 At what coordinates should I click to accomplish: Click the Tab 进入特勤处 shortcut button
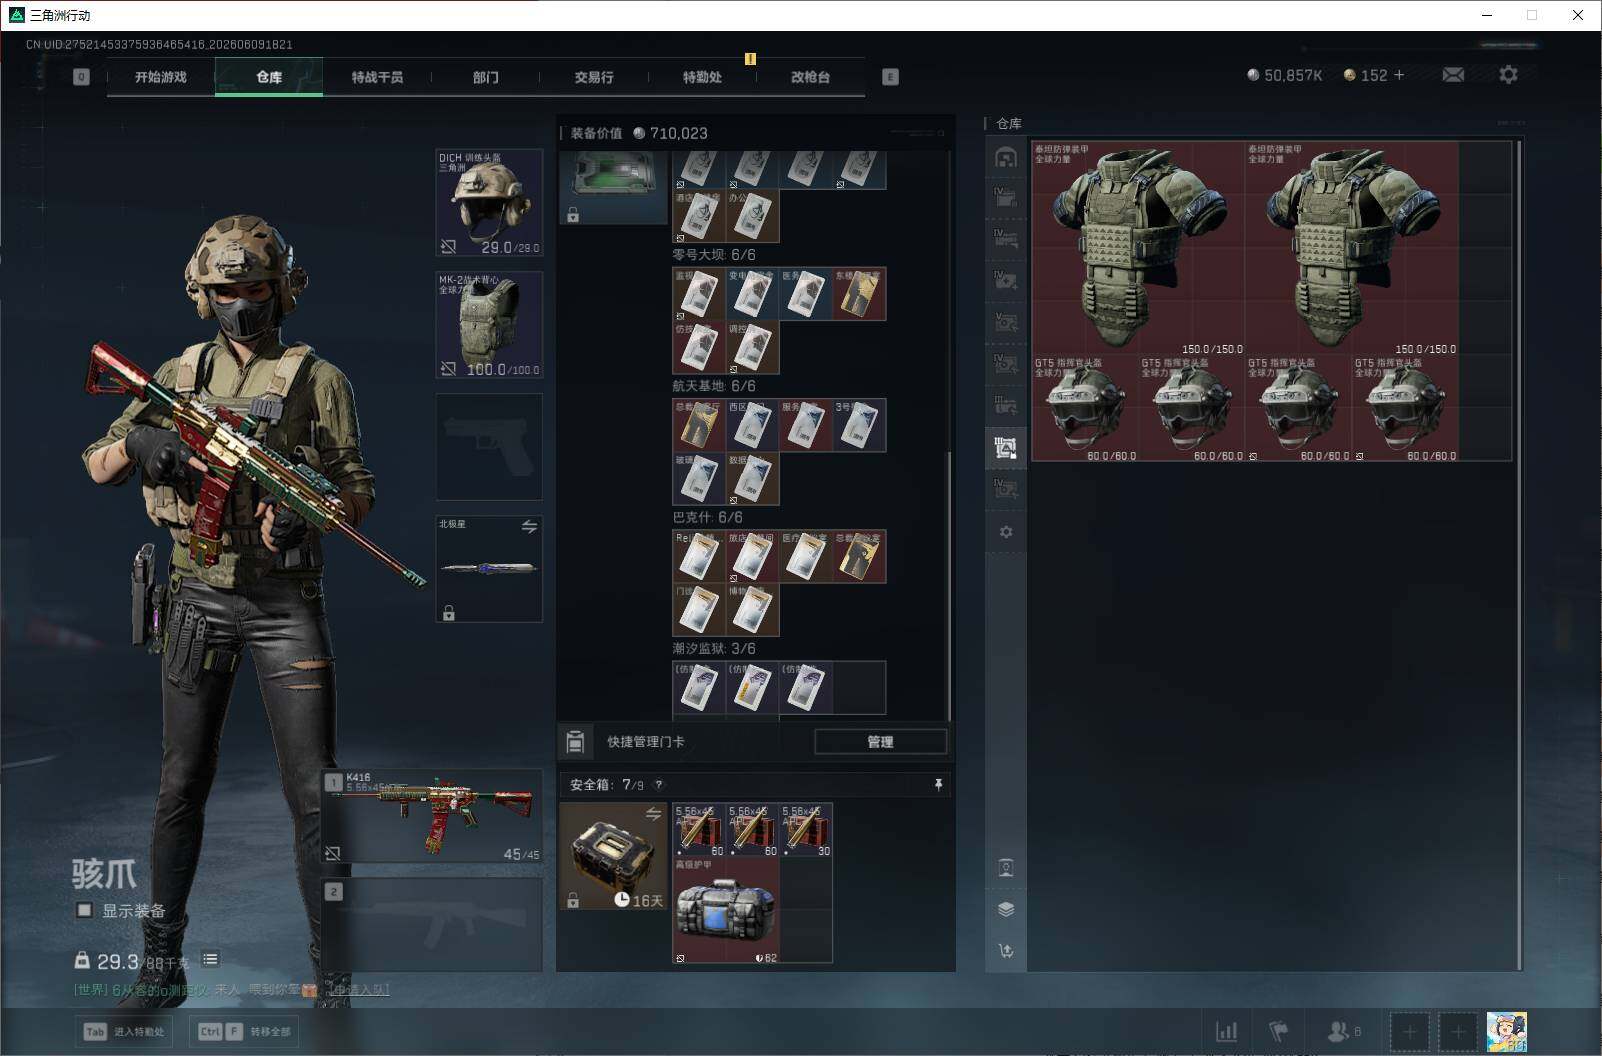pos(123,1032)
